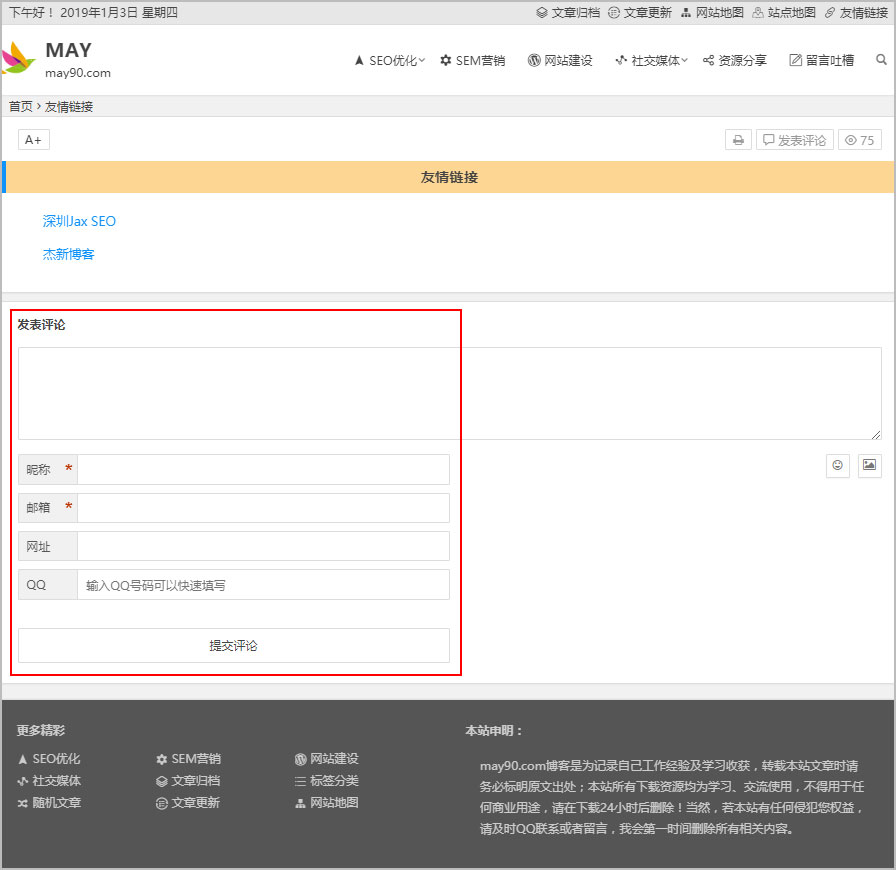
Task: Expand the SEO优化 dropdown menu
Action: click(390, 60)
